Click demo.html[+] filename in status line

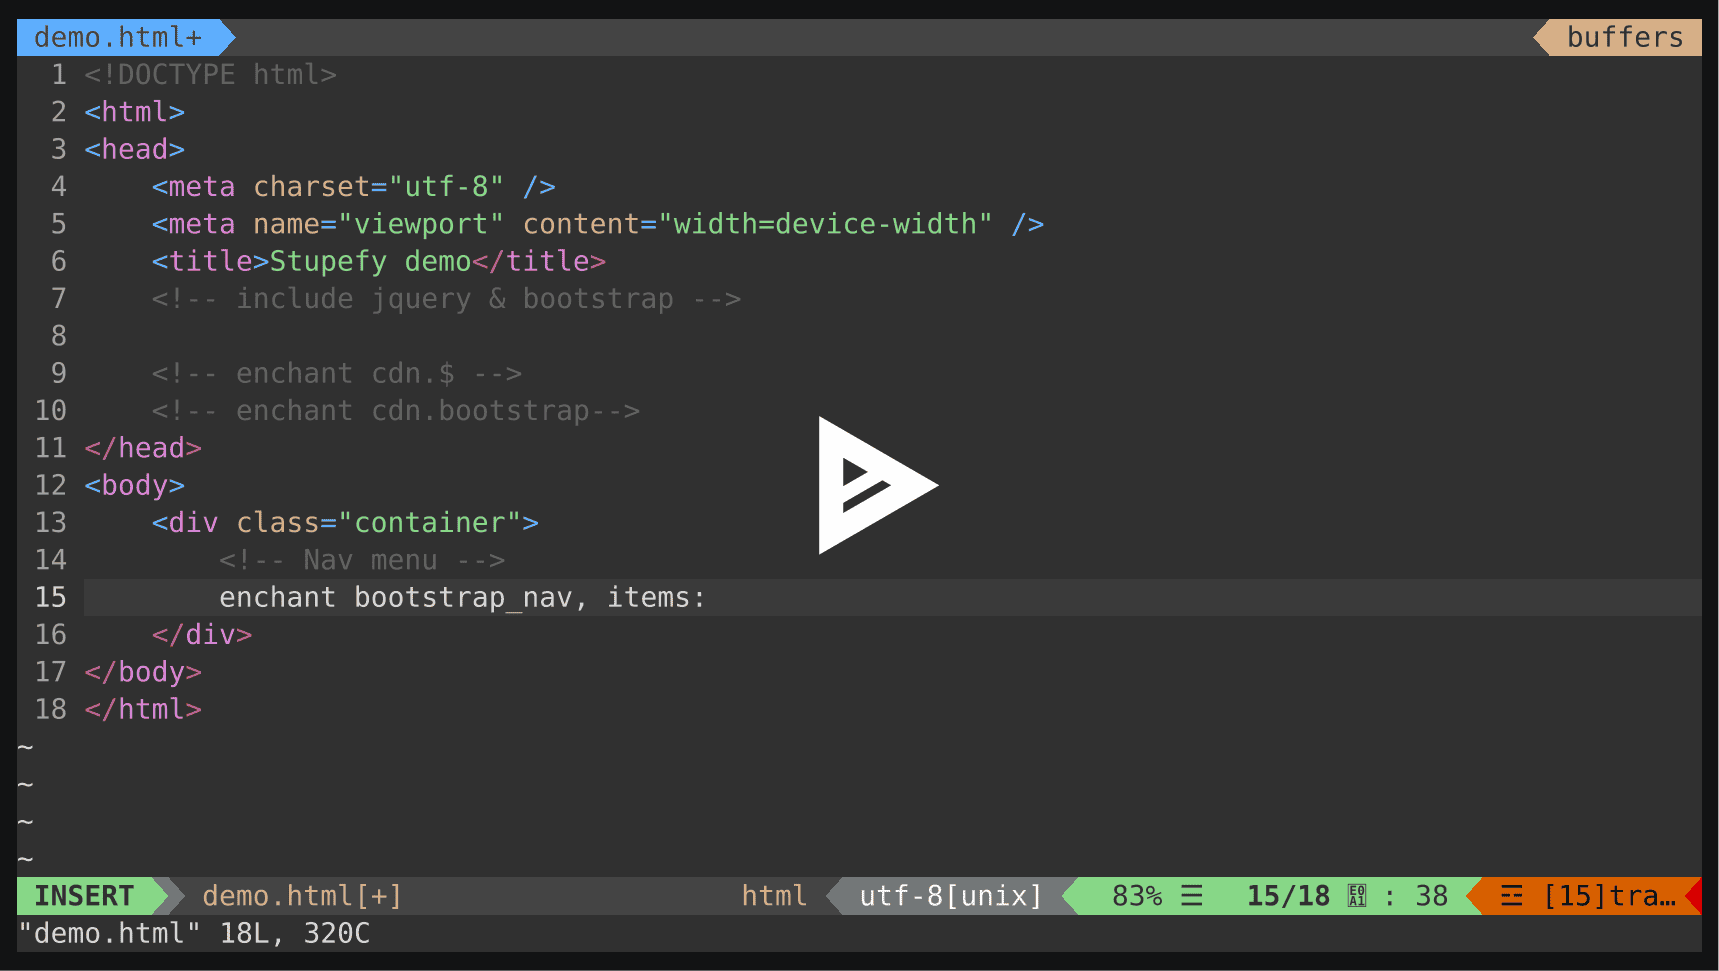pos(302,896)
